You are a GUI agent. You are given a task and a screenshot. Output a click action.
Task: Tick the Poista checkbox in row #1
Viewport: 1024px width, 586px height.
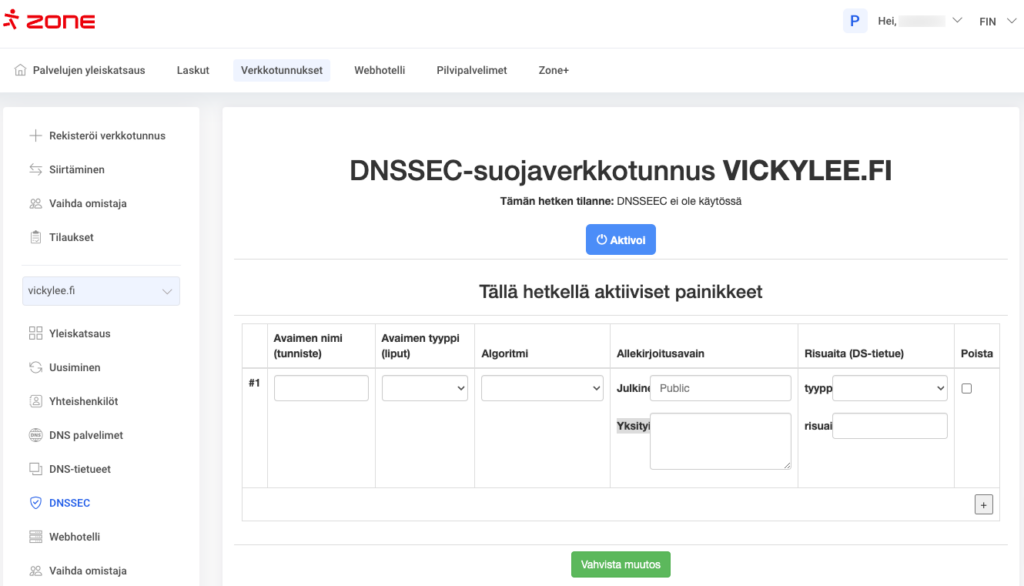pos(966,389)
